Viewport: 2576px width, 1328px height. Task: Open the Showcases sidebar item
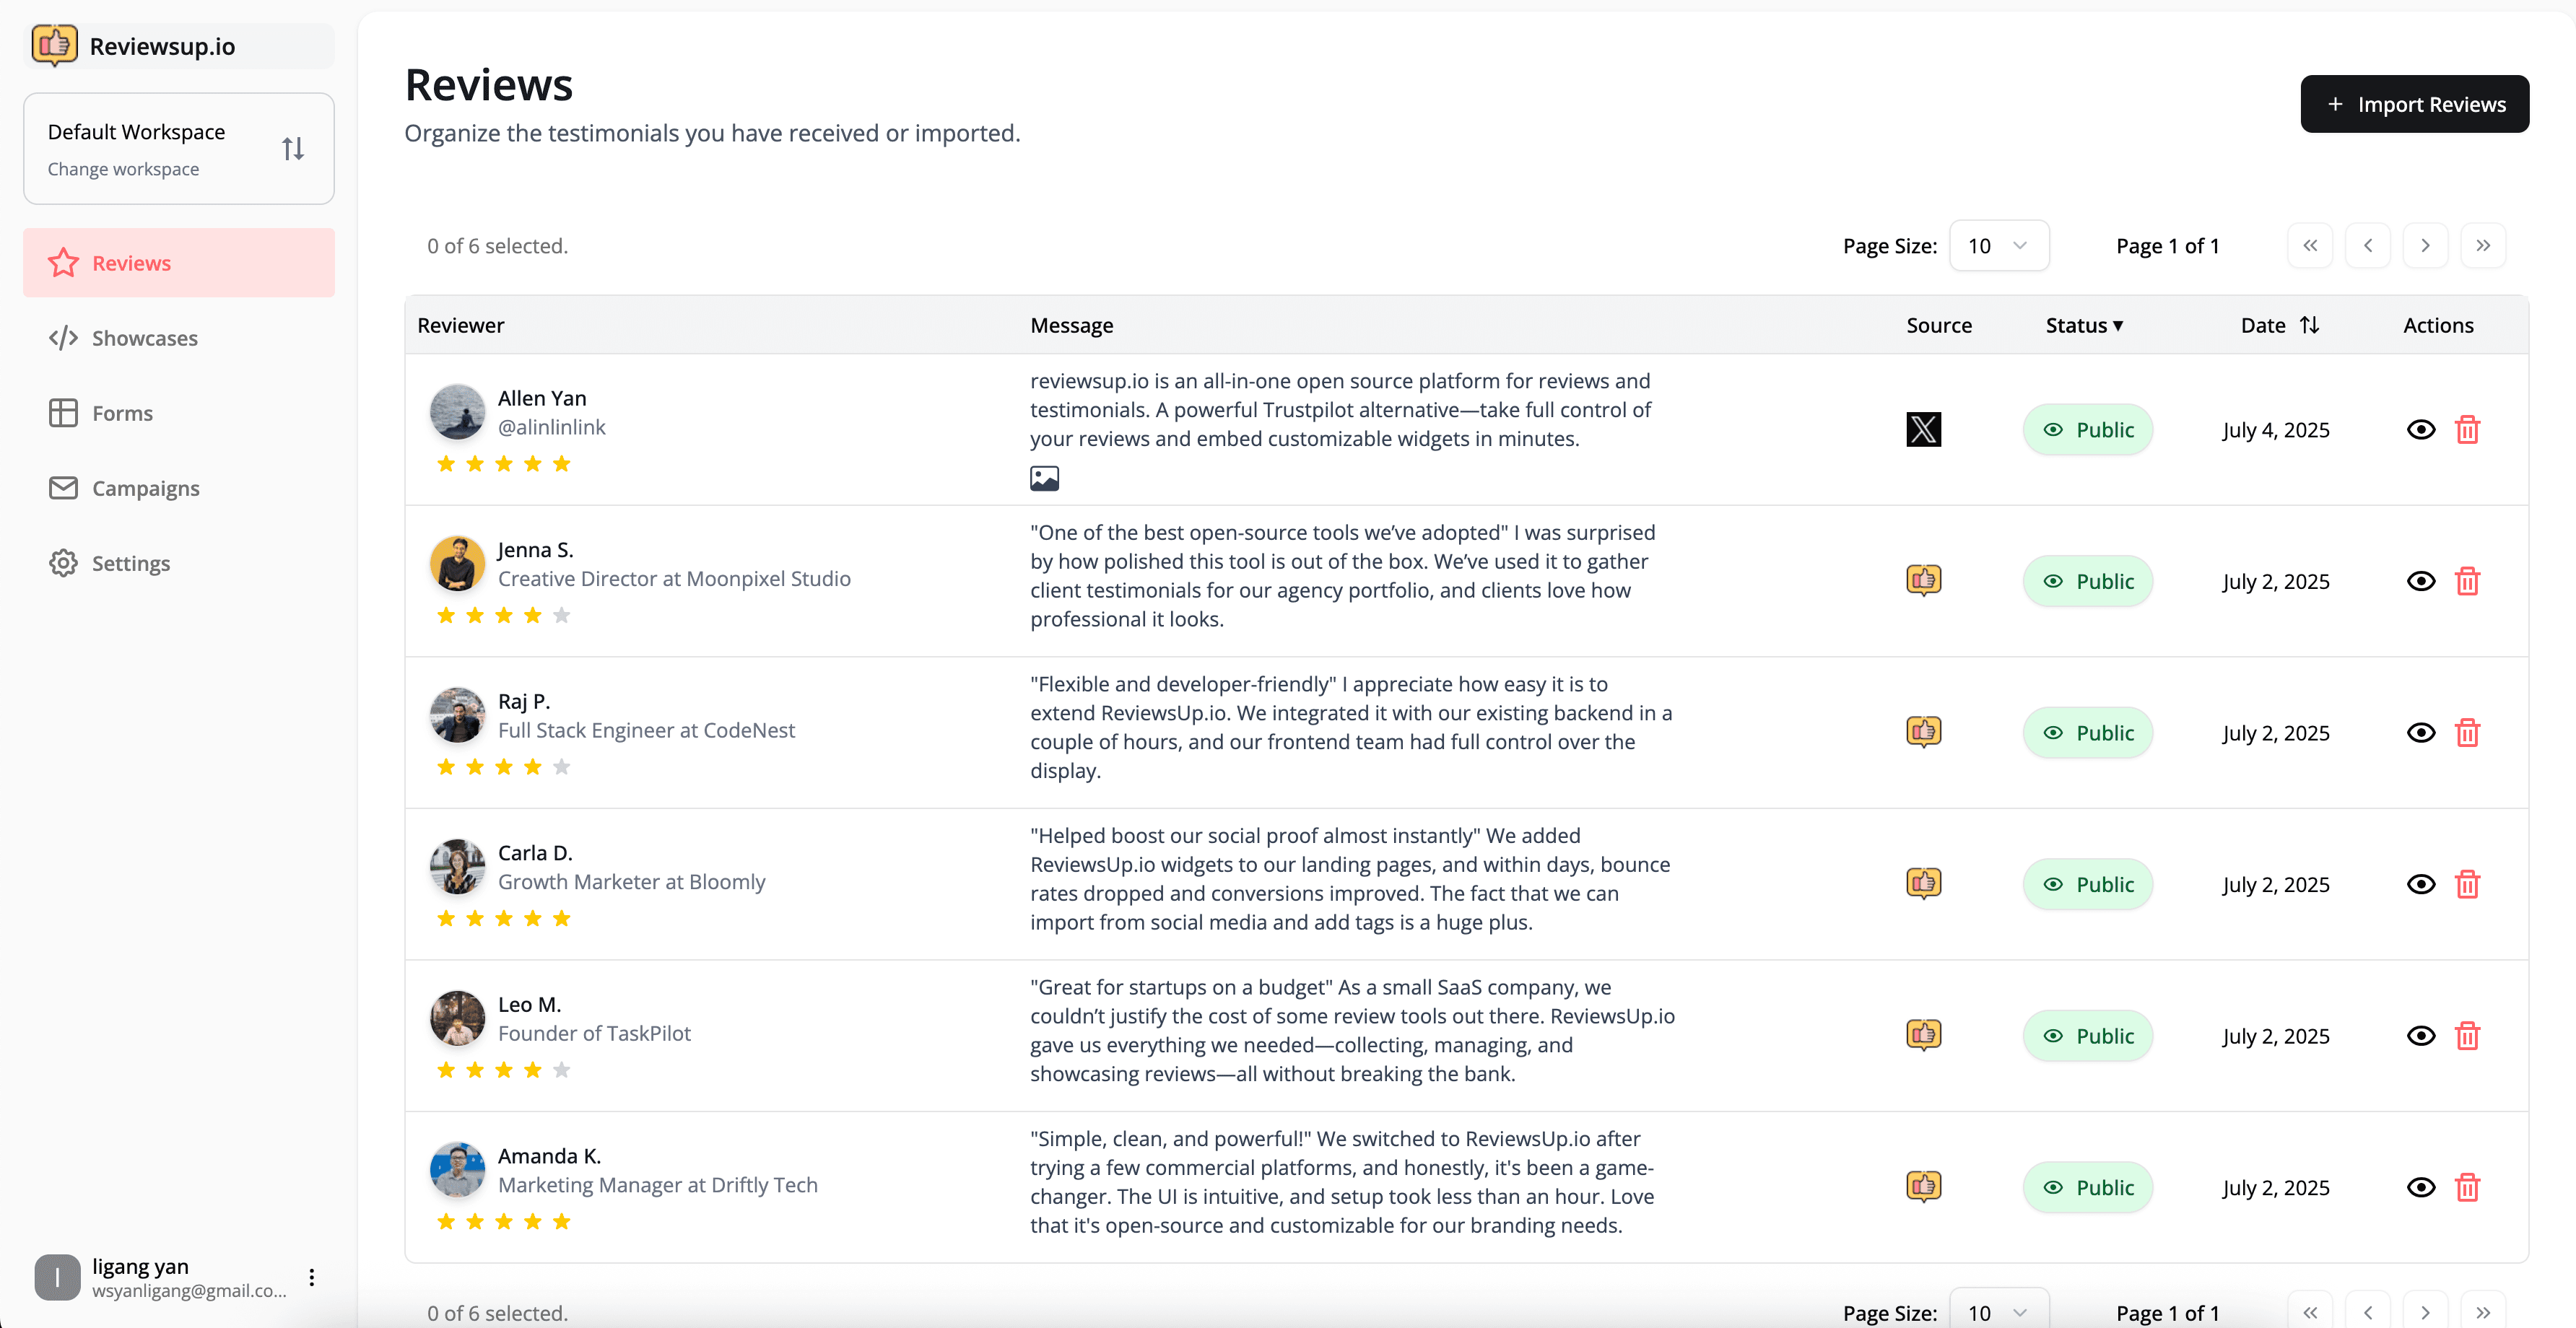tap(179, 338)
